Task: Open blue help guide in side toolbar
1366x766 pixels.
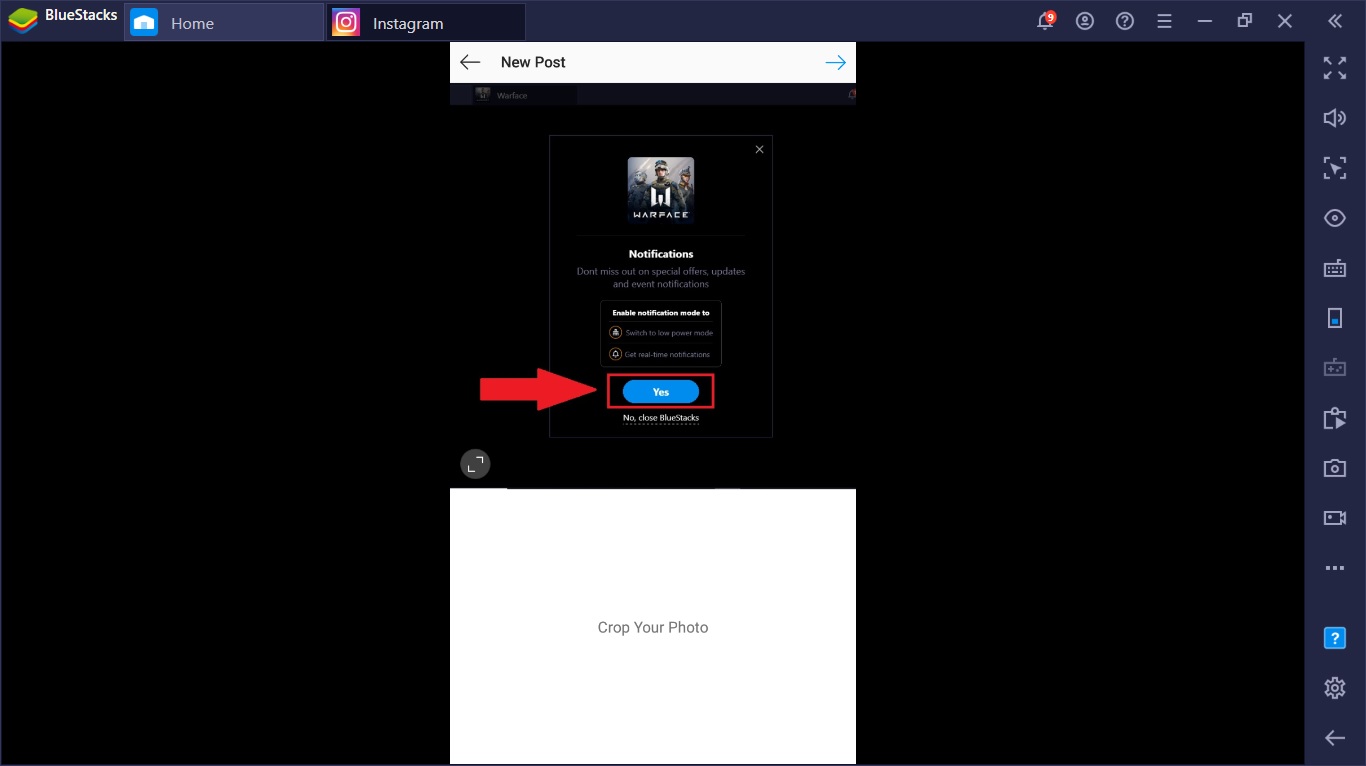Action: click(1335, 638)
